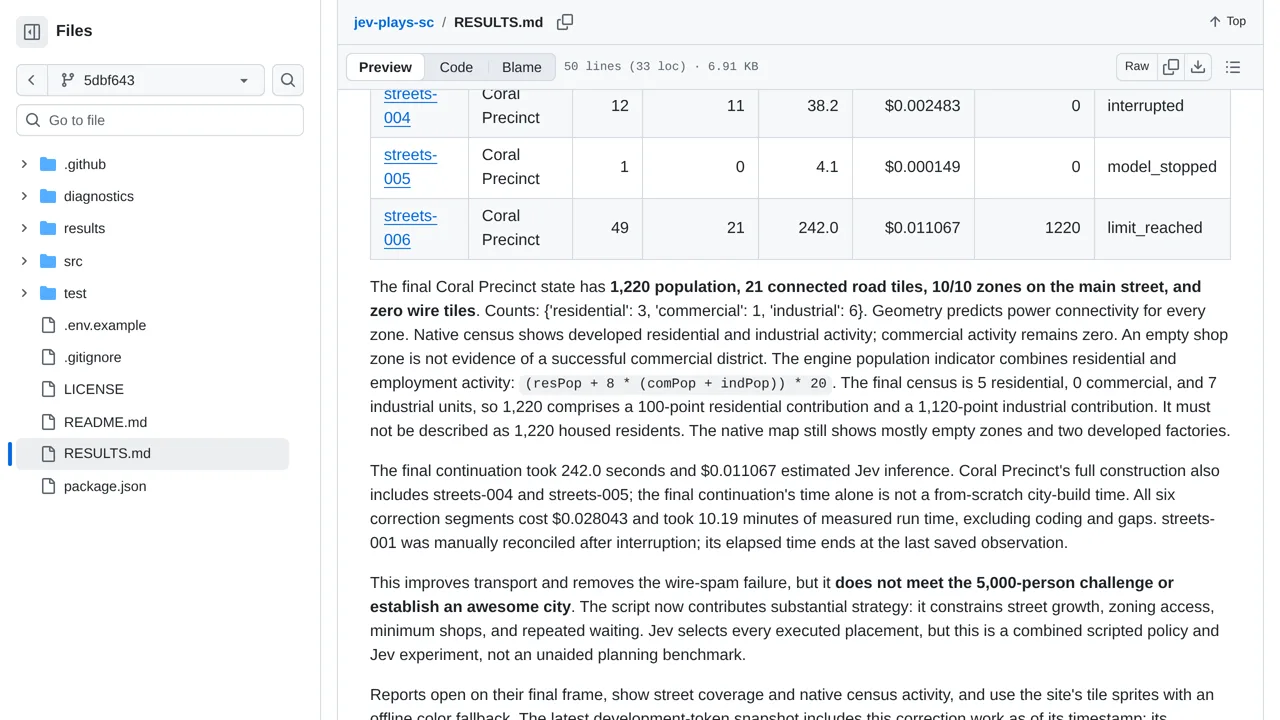Jump to Top of file
Screen dimensions: 1280x720
pos(1227,22)
